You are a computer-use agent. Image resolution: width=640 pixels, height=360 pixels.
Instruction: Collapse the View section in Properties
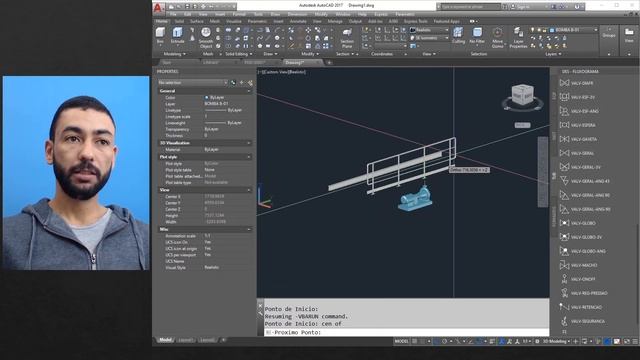pyautogui.click(x=249, y=190)
